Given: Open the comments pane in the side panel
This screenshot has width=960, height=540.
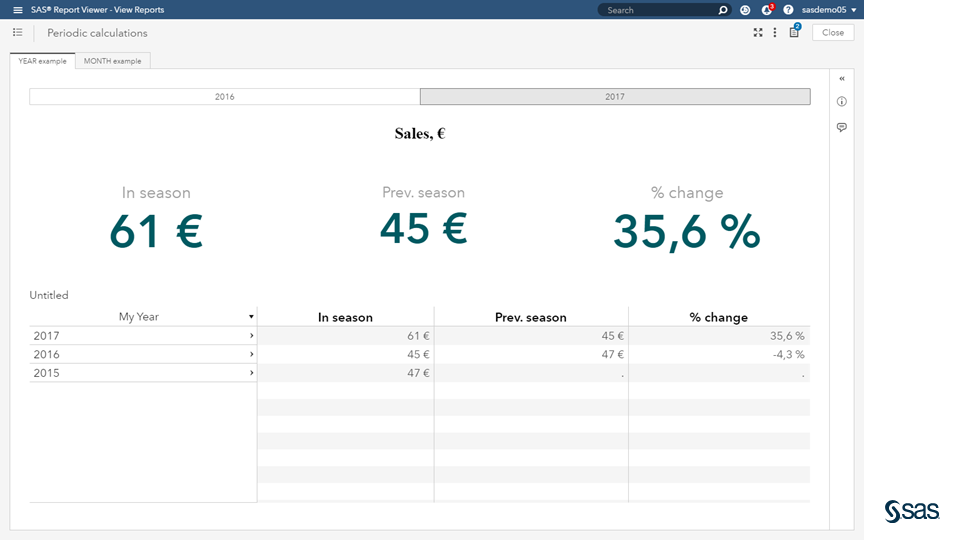Looking at the screenshot, I should coord(842,127).
